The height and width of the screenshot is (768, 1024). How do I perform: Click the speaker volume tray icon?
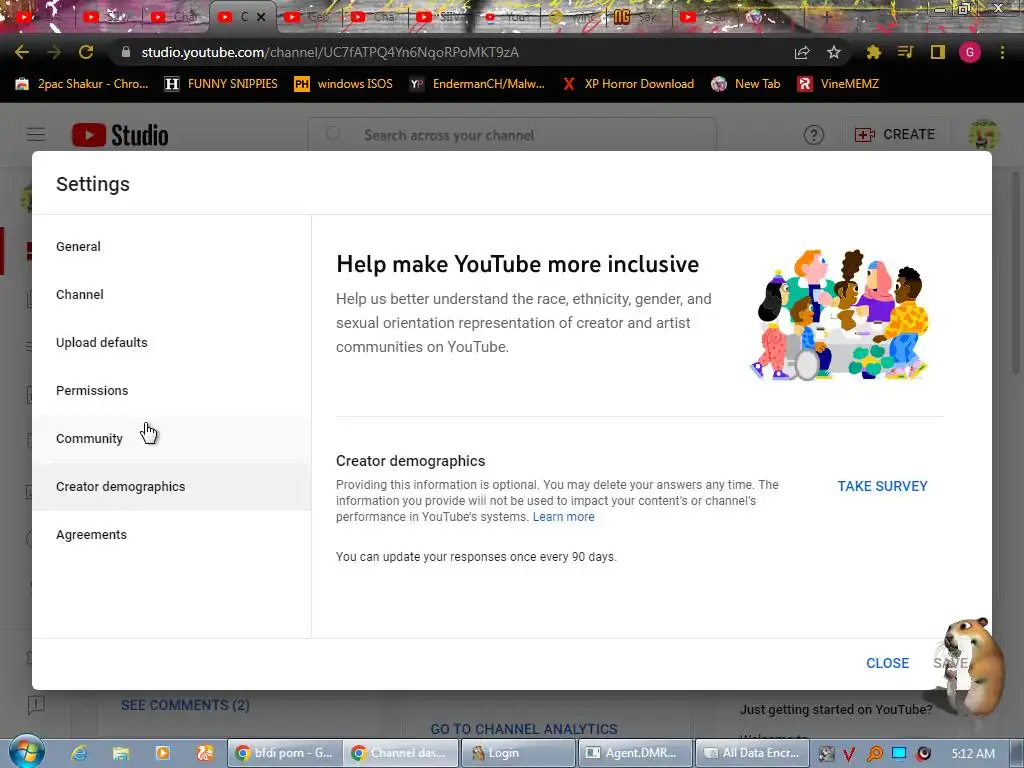pos(923,754)
